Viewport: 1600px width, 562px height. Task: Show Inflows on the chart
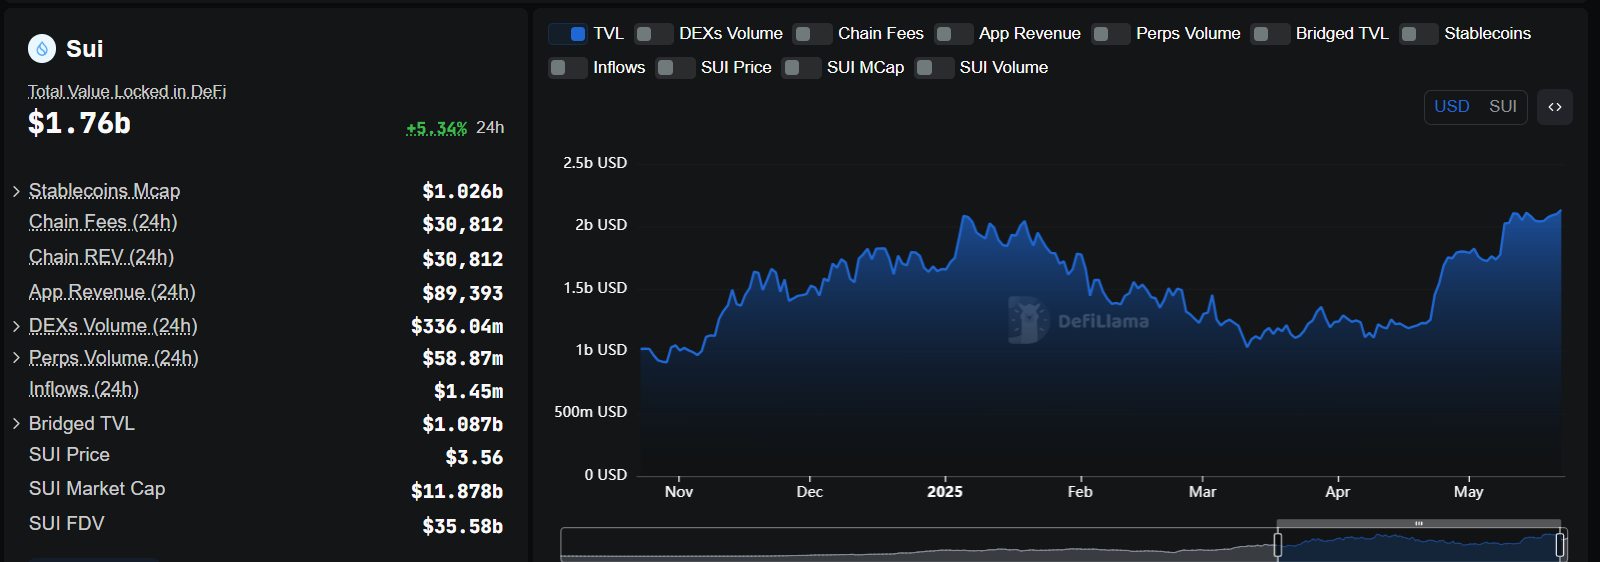pos(568,68)
